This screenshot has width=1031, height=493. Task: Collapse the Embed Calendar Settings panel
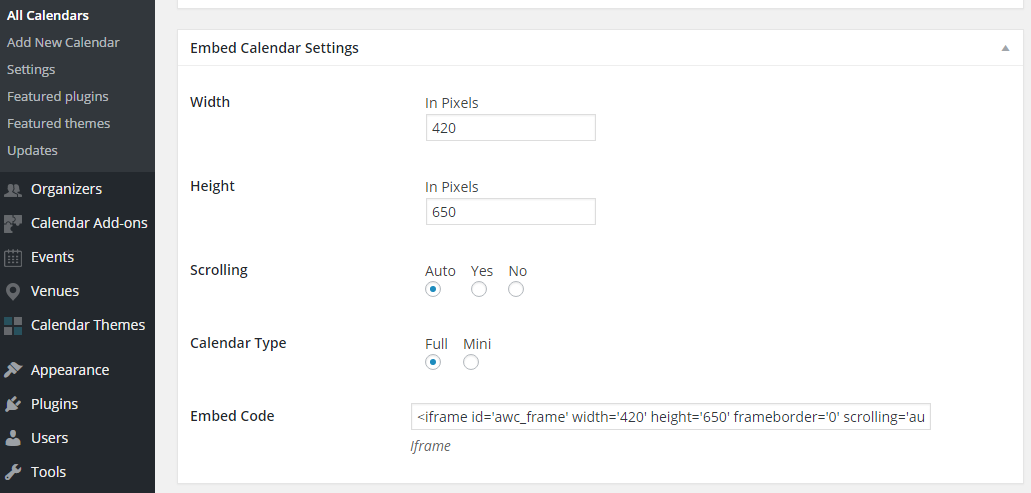[x=1005, y=48]
